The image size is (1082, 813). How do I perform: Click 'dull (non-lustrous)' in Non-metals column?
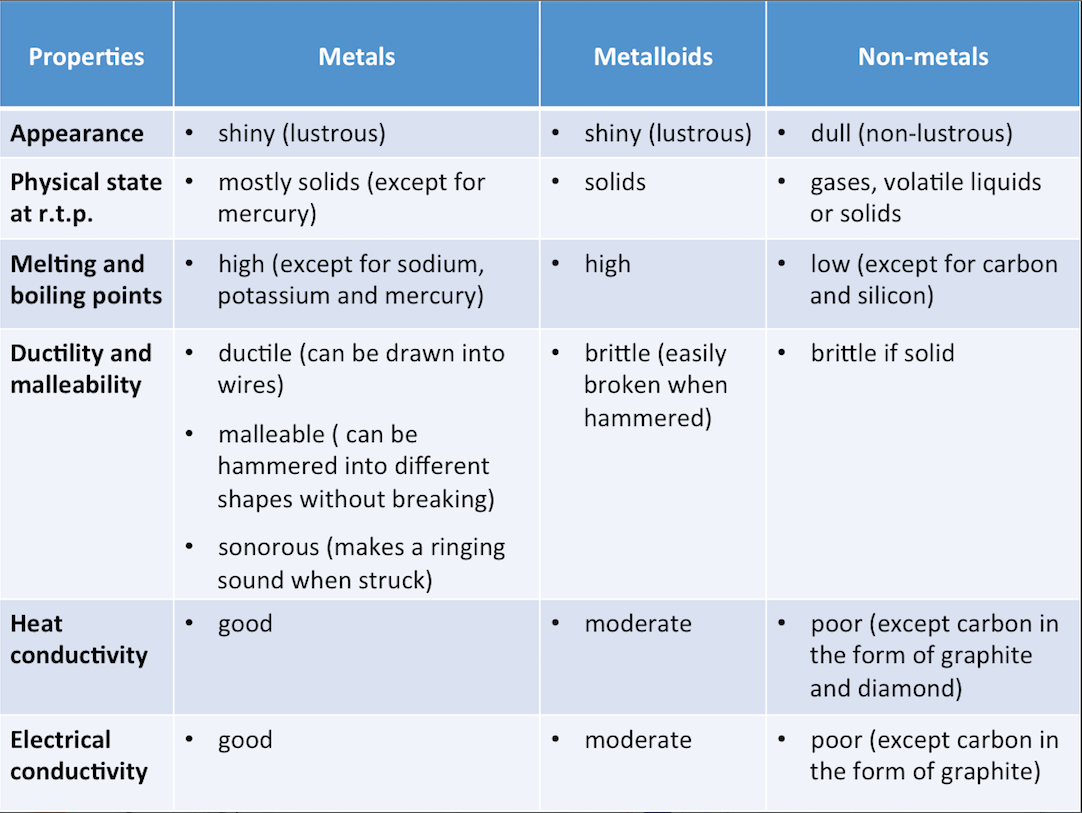[x=911, y=134]
